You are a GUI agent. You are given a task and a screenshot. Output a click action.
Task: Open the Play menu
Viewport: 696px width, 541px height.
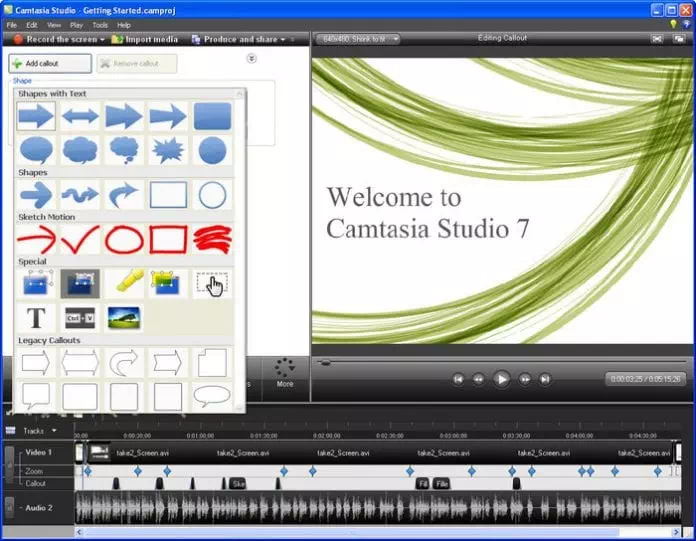tap(76, 25)
